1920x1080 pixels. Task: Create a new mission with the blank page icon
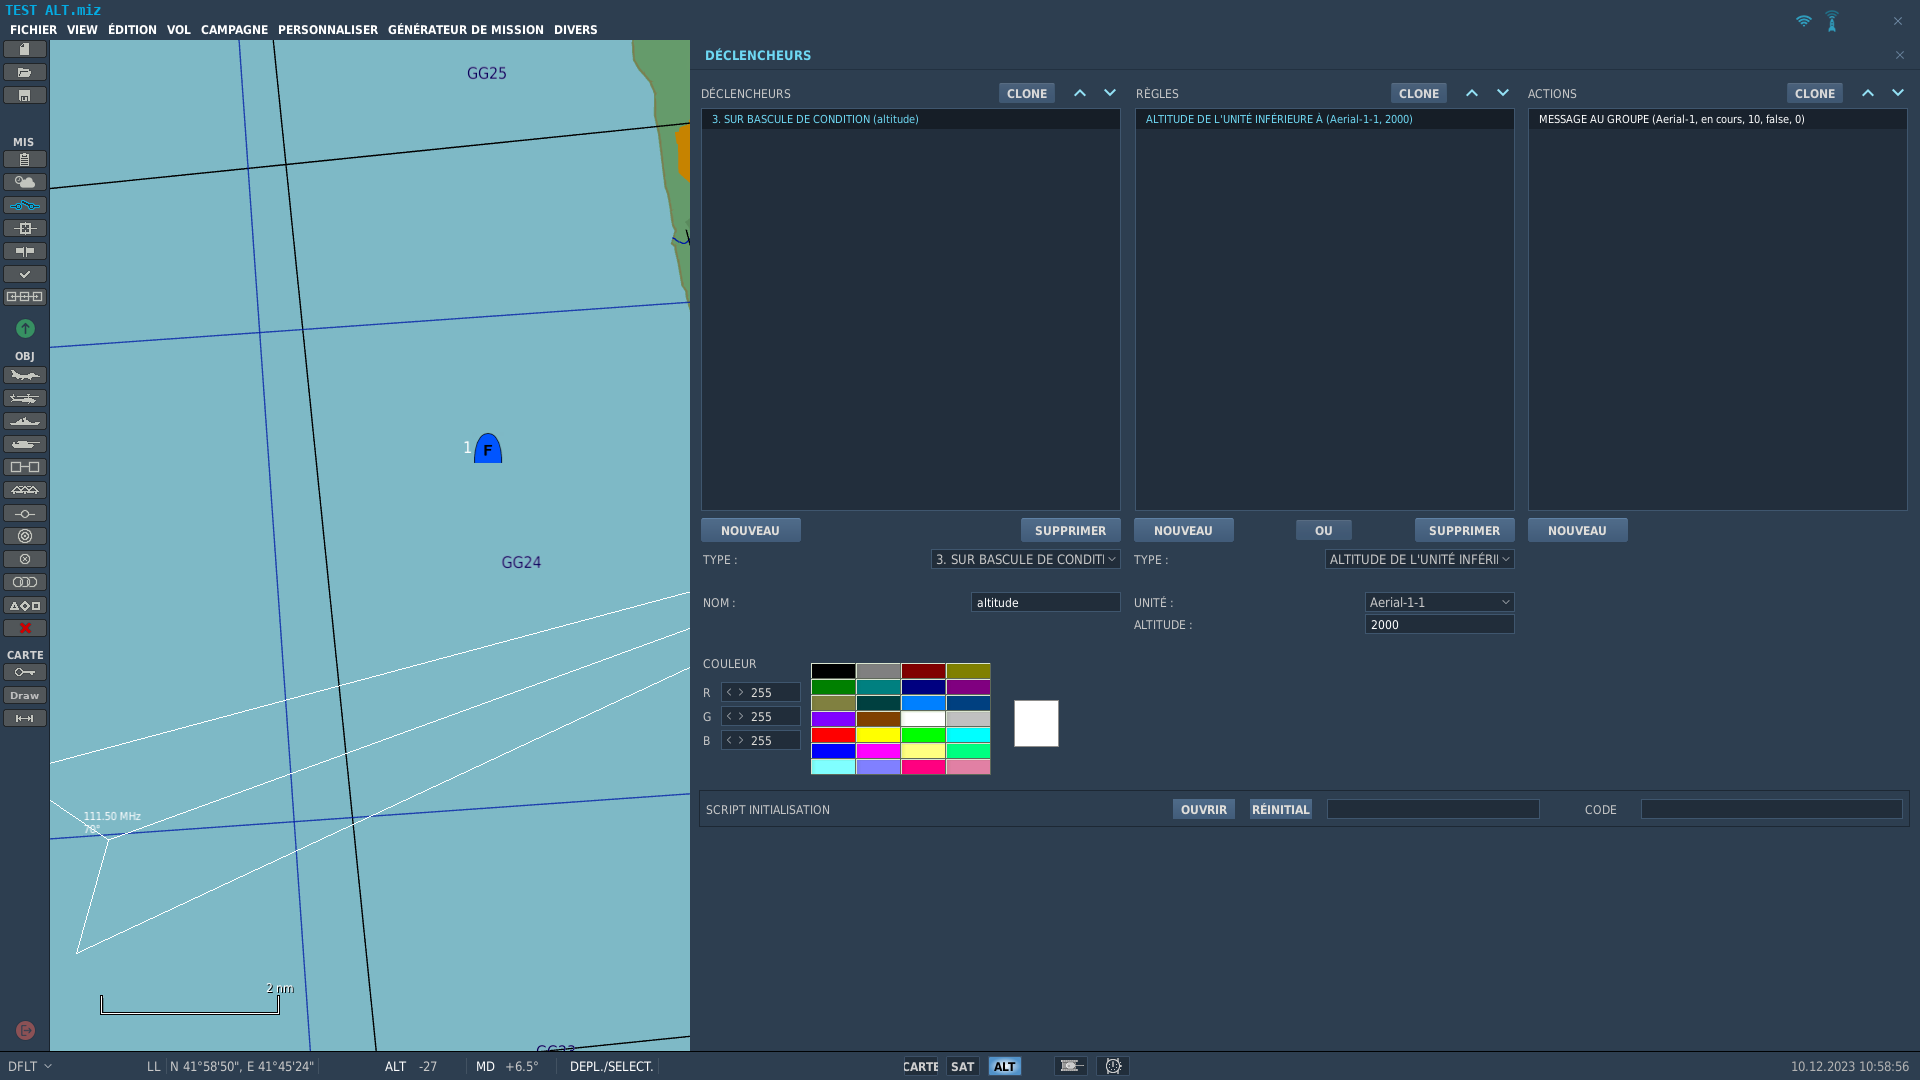click(x=25, y=49)
